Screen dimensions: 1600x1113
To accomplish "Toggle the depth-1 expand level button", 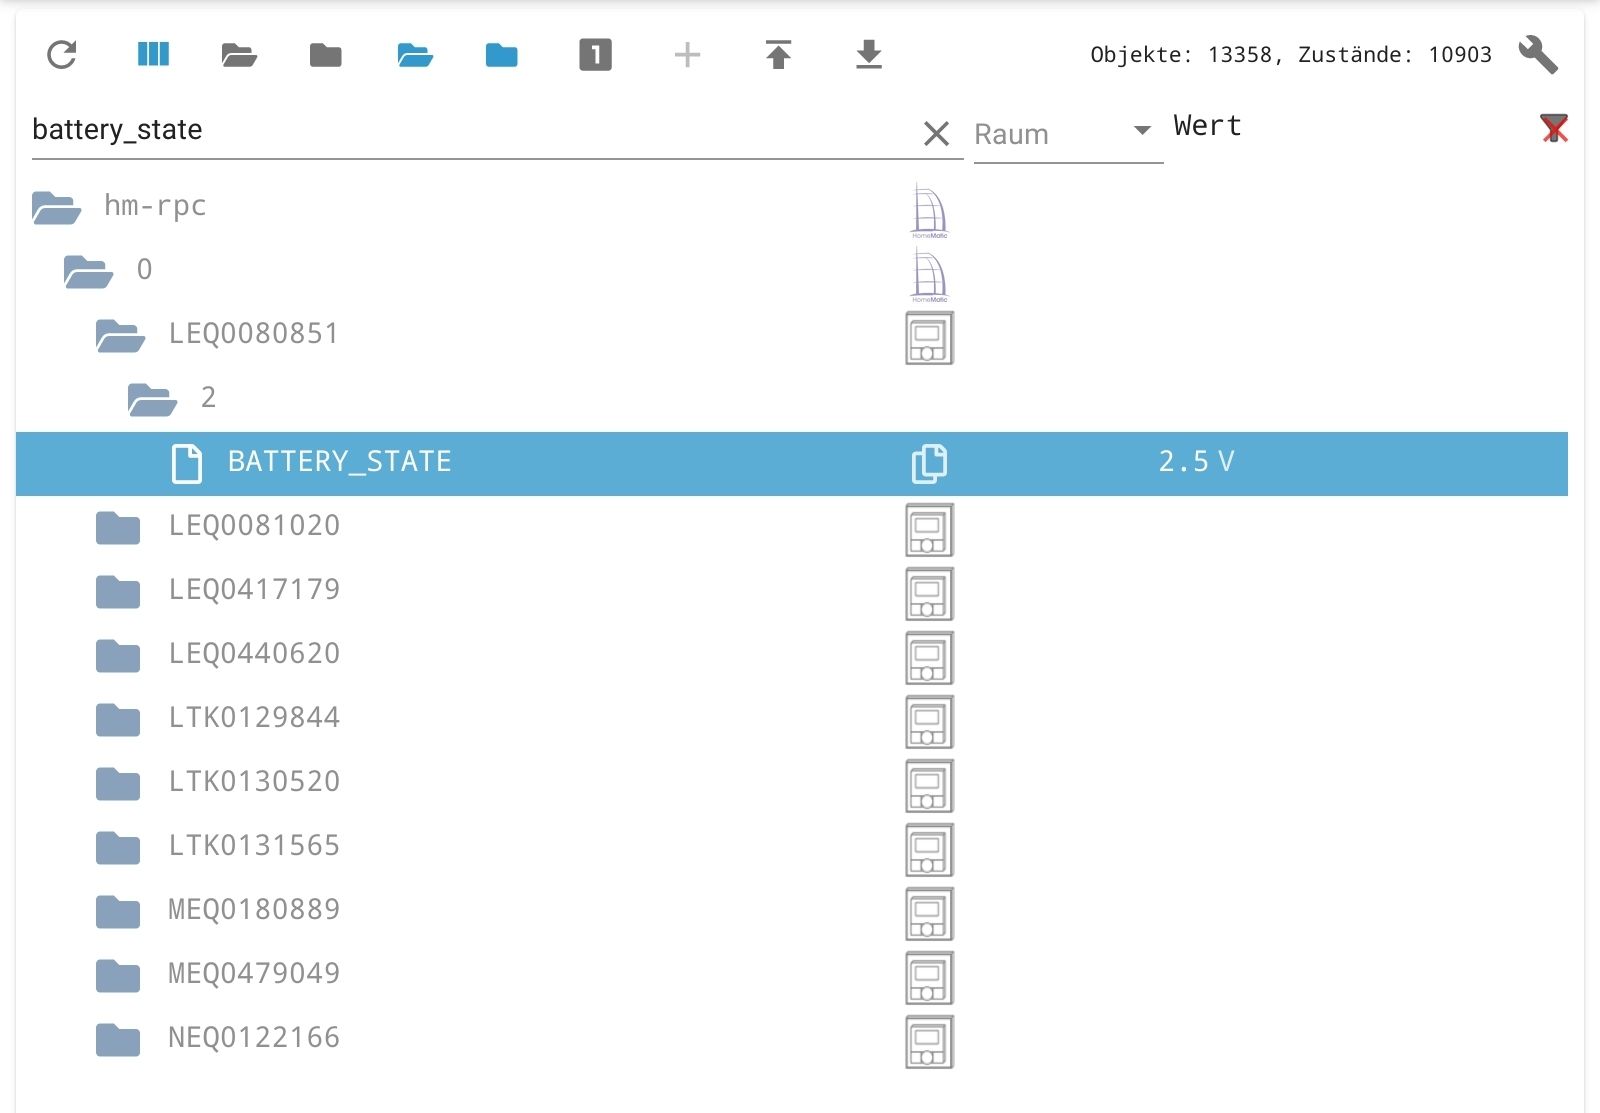I will (x=593, y=55).
